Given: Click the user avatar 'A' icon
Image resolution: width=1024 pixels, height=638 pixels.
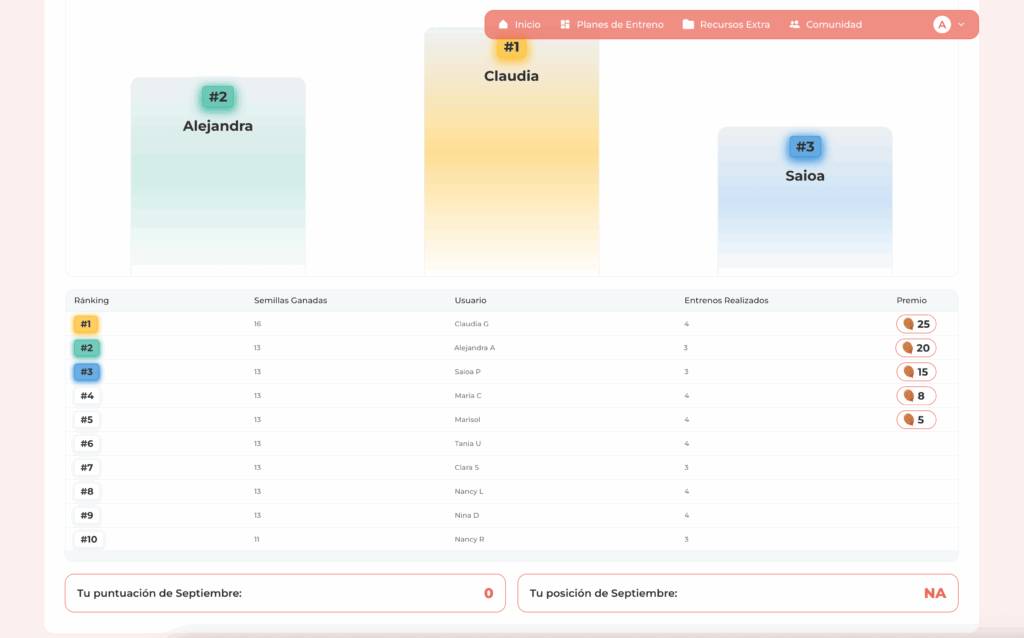Looking at the screenshot, I should coord(941,25).
